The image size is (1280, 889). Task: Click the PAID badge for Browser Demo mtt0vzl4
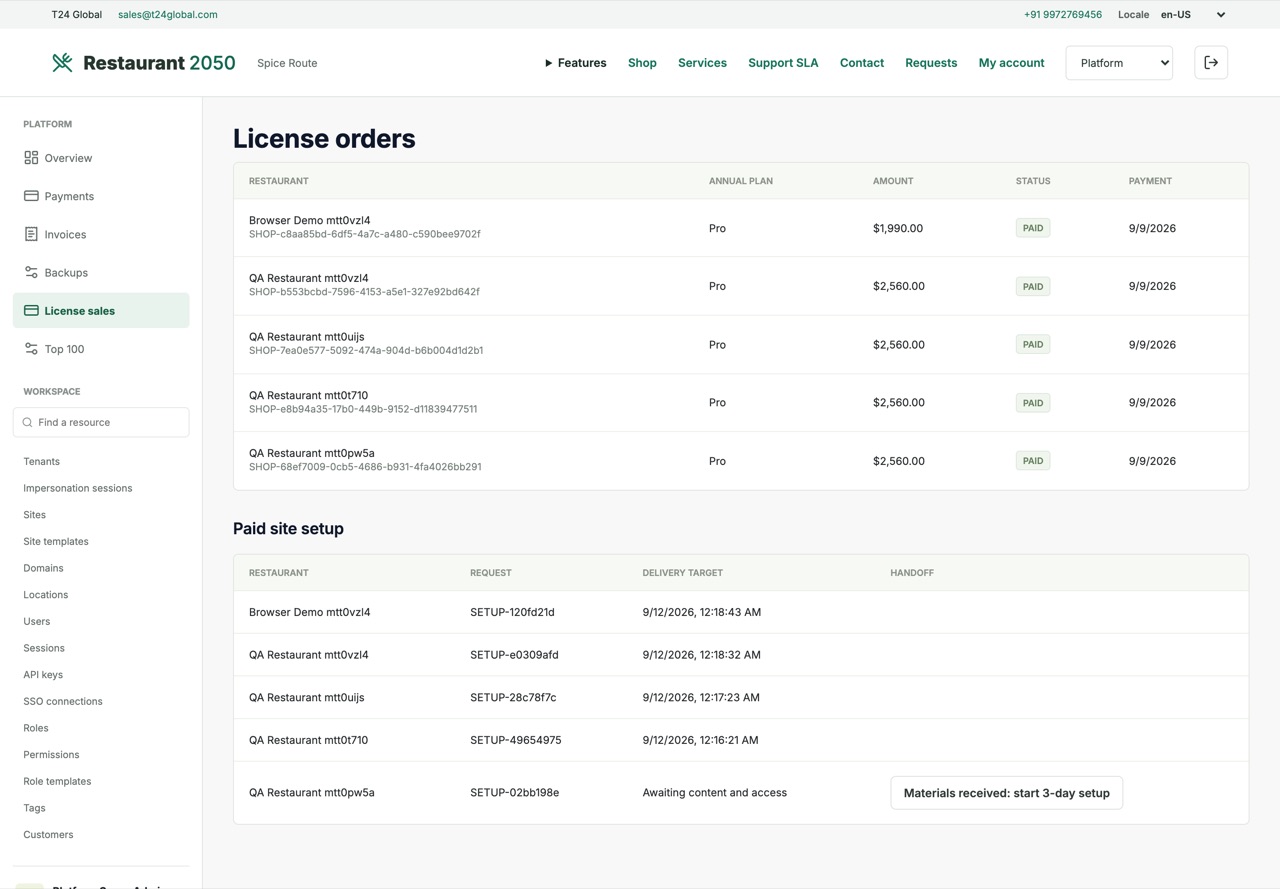pos(1033,228)
